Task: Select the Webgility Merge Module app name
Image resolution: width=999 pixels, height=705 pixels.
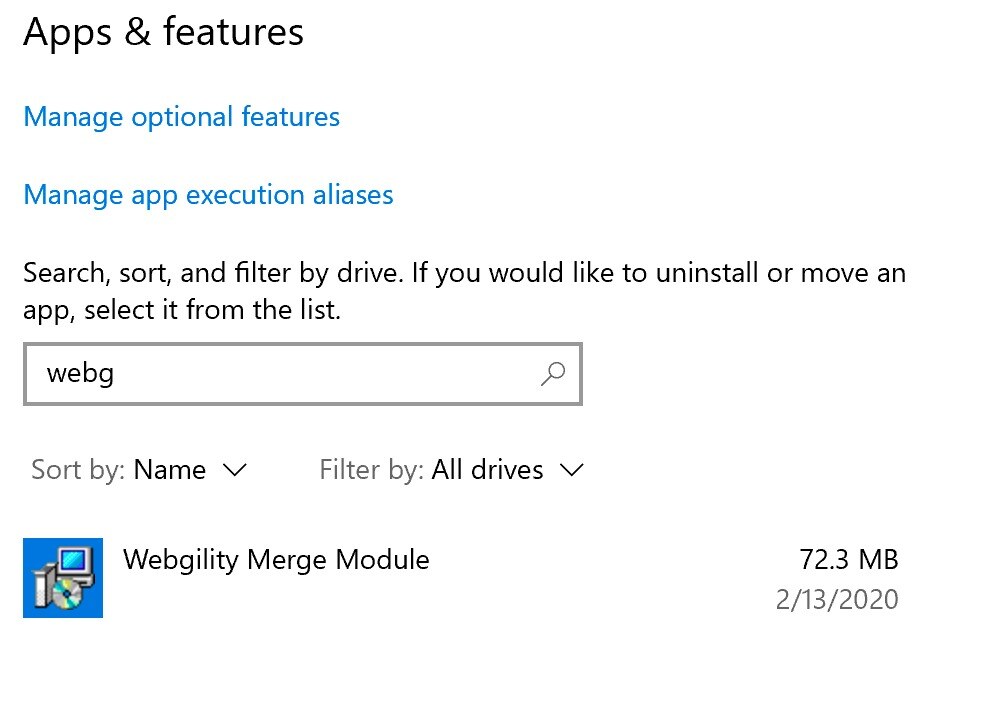Action: [277, 560]
